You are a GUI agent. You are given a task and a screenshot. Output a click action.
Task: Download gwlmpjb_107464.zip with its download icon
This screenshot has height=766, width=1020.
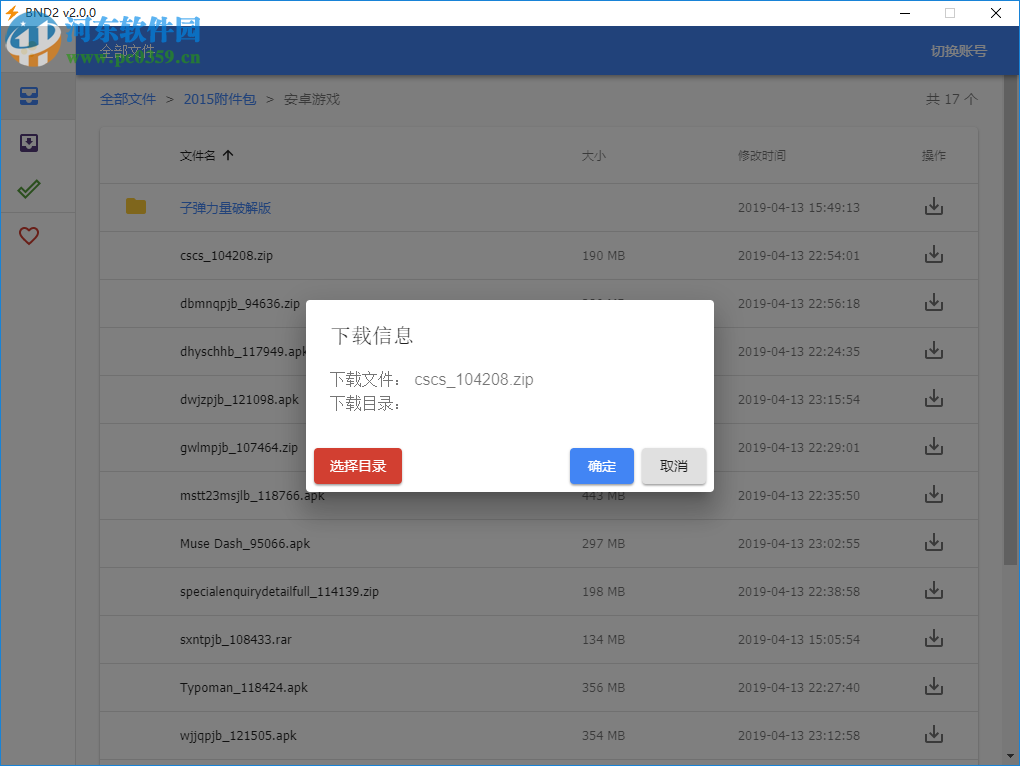[x=933, y=446]
